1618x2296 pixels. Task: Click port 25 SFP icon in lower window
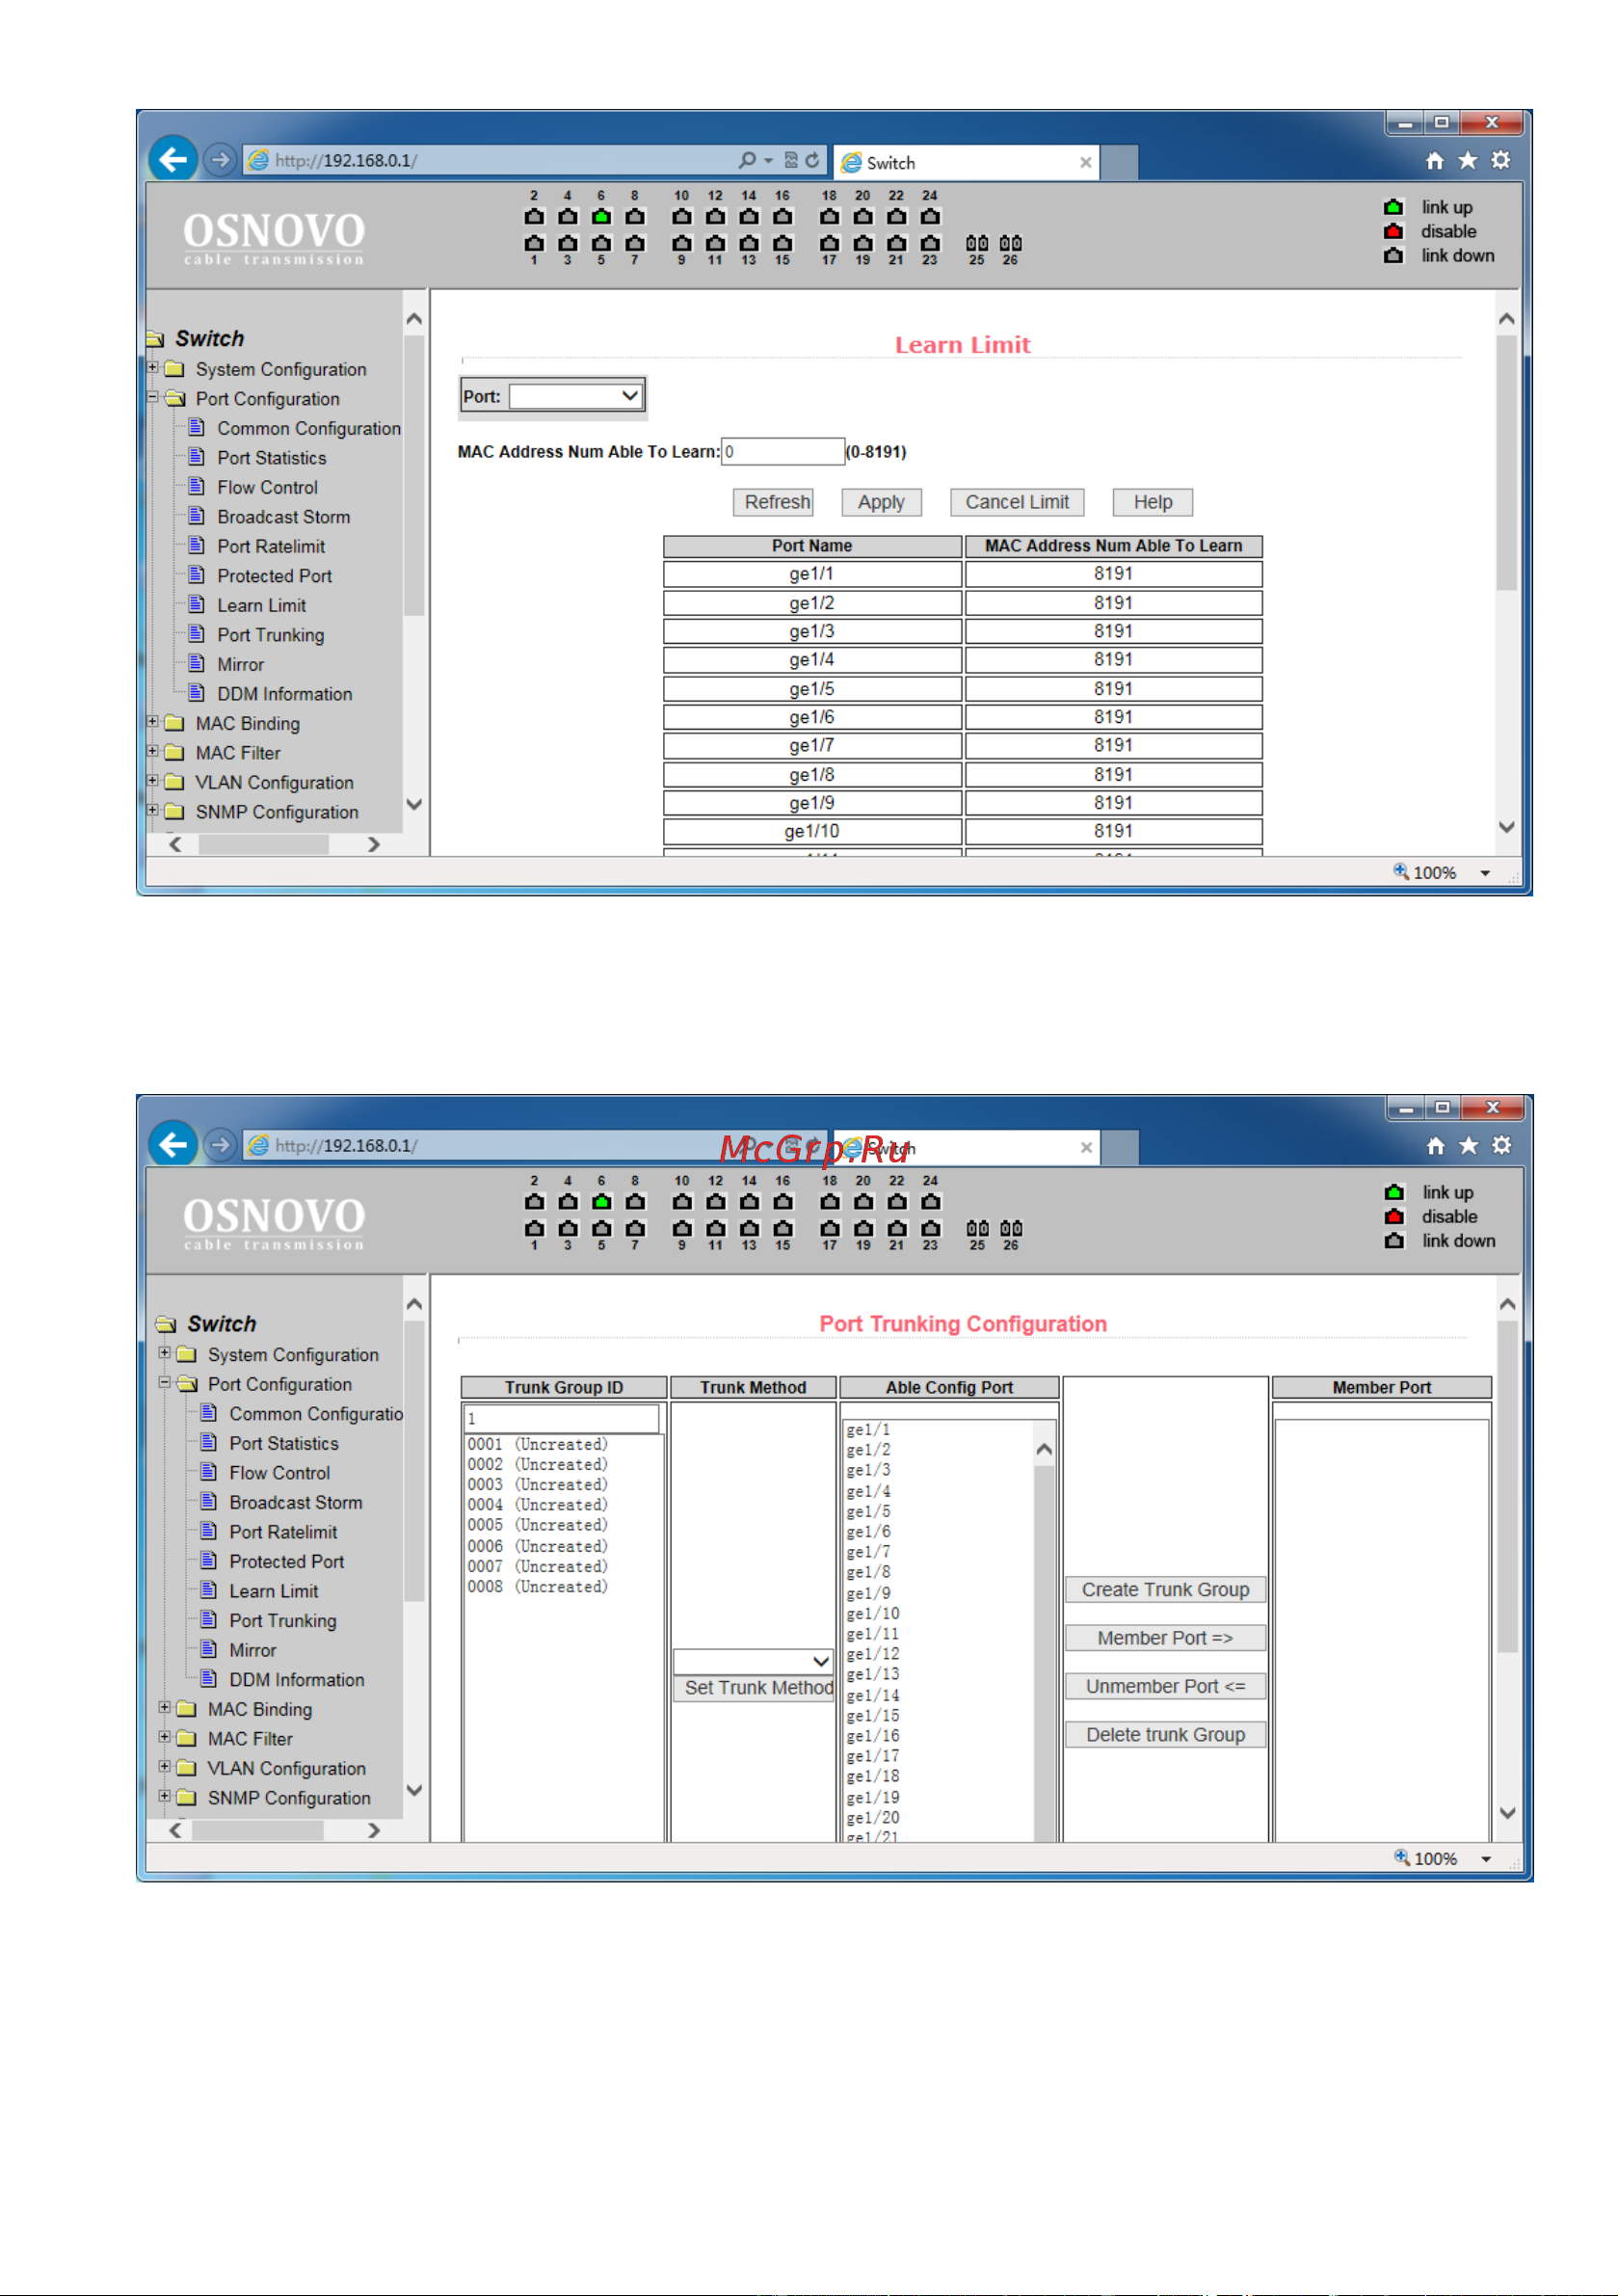[977, 1228]
